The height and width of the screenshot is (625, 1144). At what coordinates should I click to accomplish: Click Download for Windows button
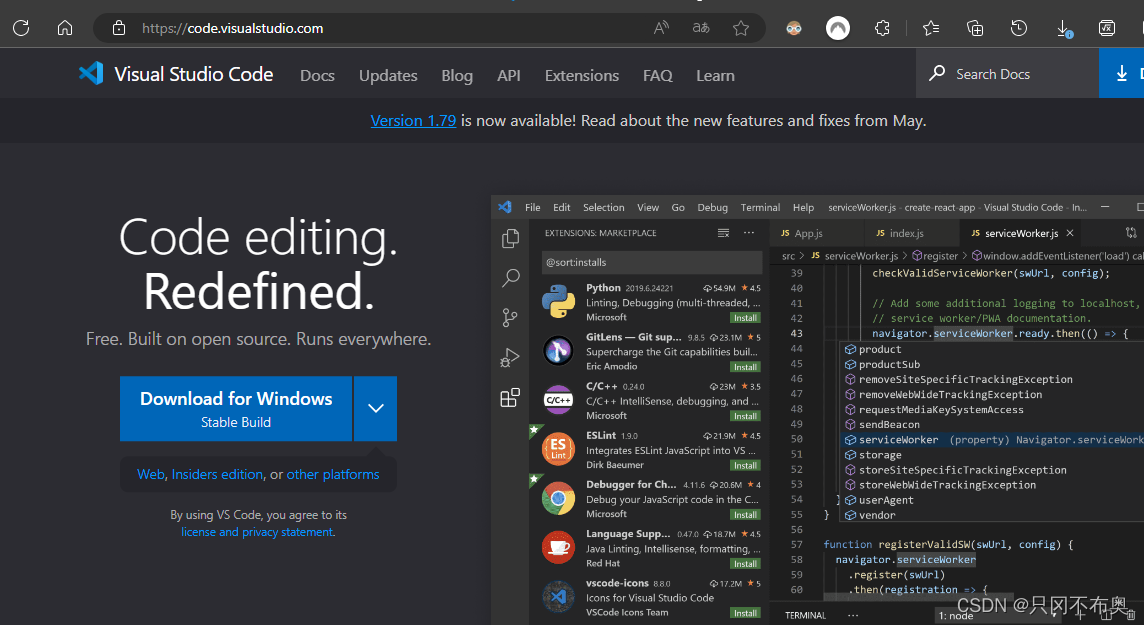[x=236, y=408]
